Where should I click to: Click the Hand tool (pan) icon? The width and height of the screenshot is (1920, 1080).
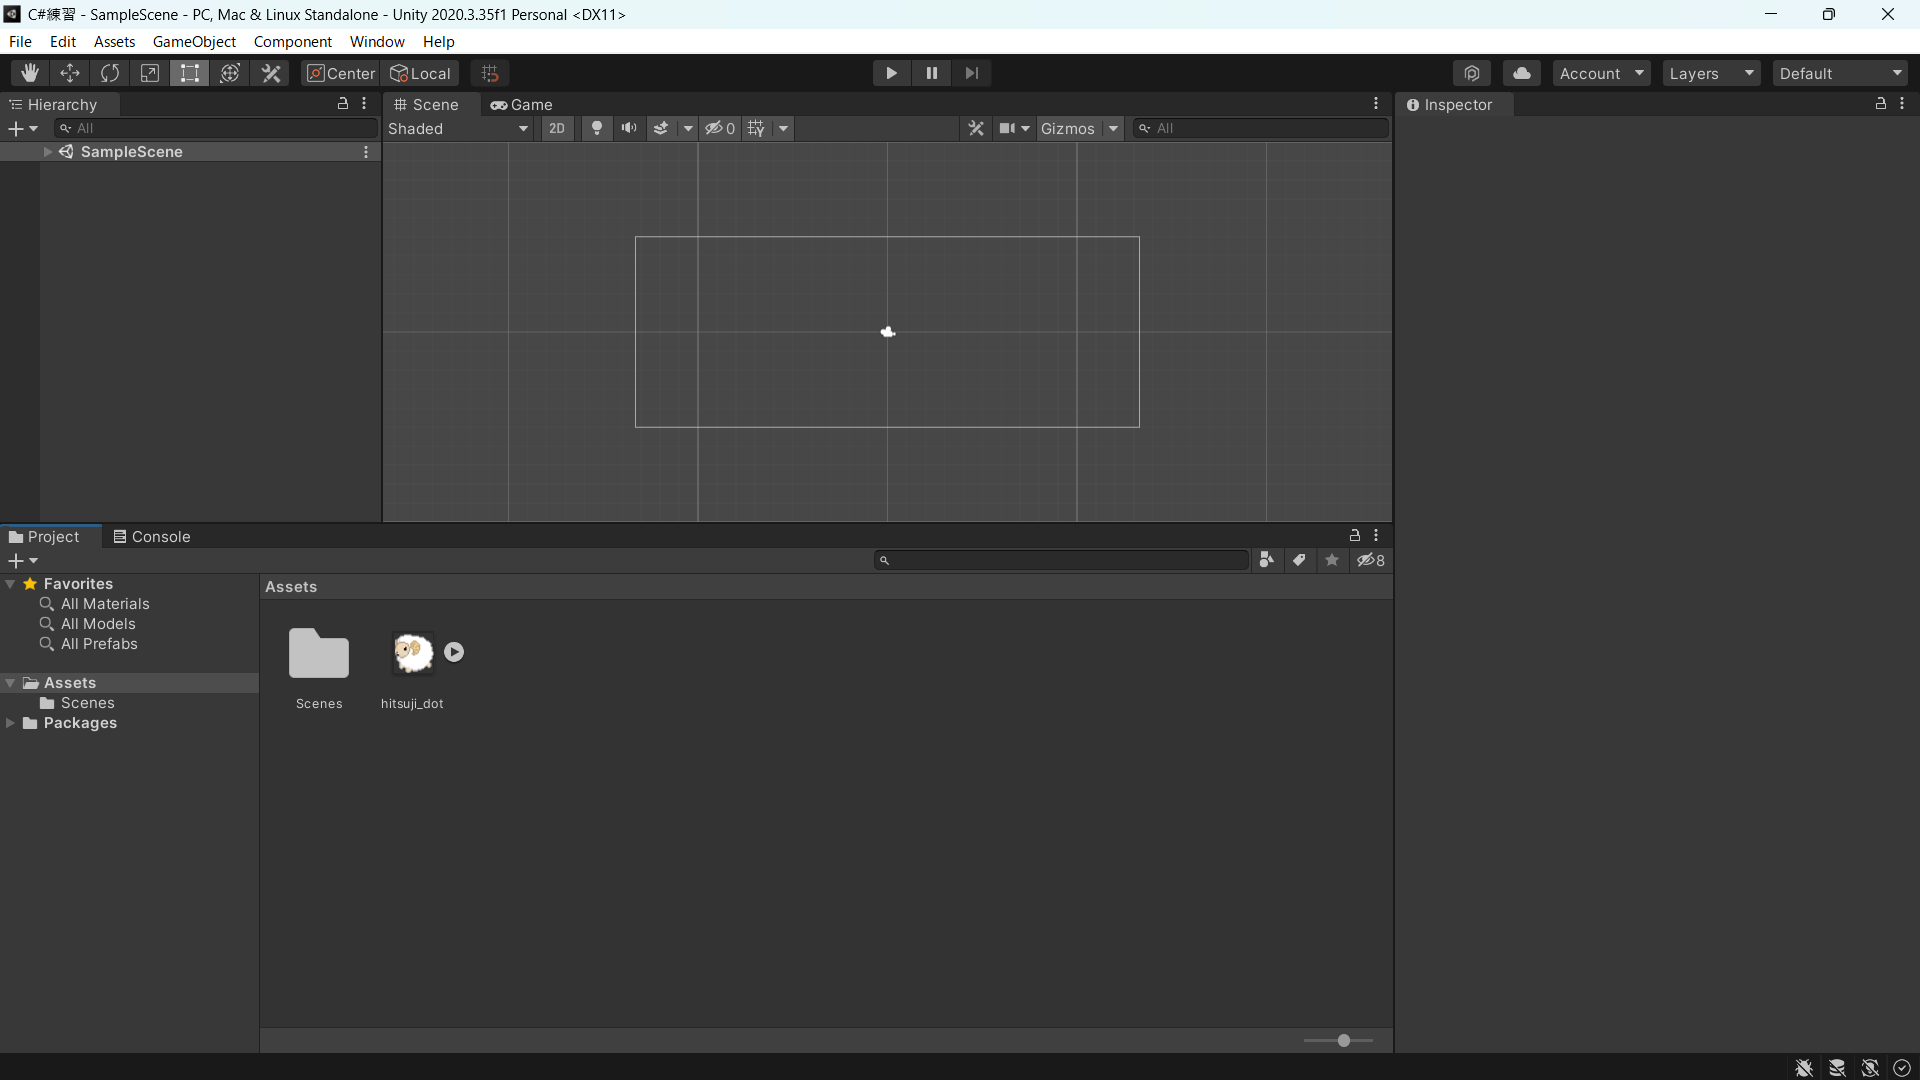click(x=30, y=73)
